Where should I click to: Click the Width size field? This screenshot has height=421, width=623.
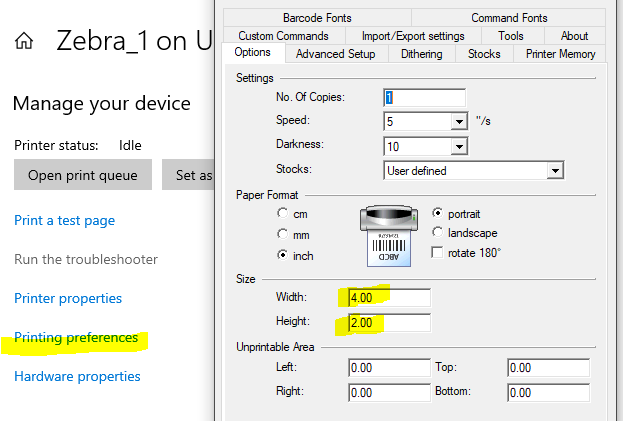tap(389, 297)
